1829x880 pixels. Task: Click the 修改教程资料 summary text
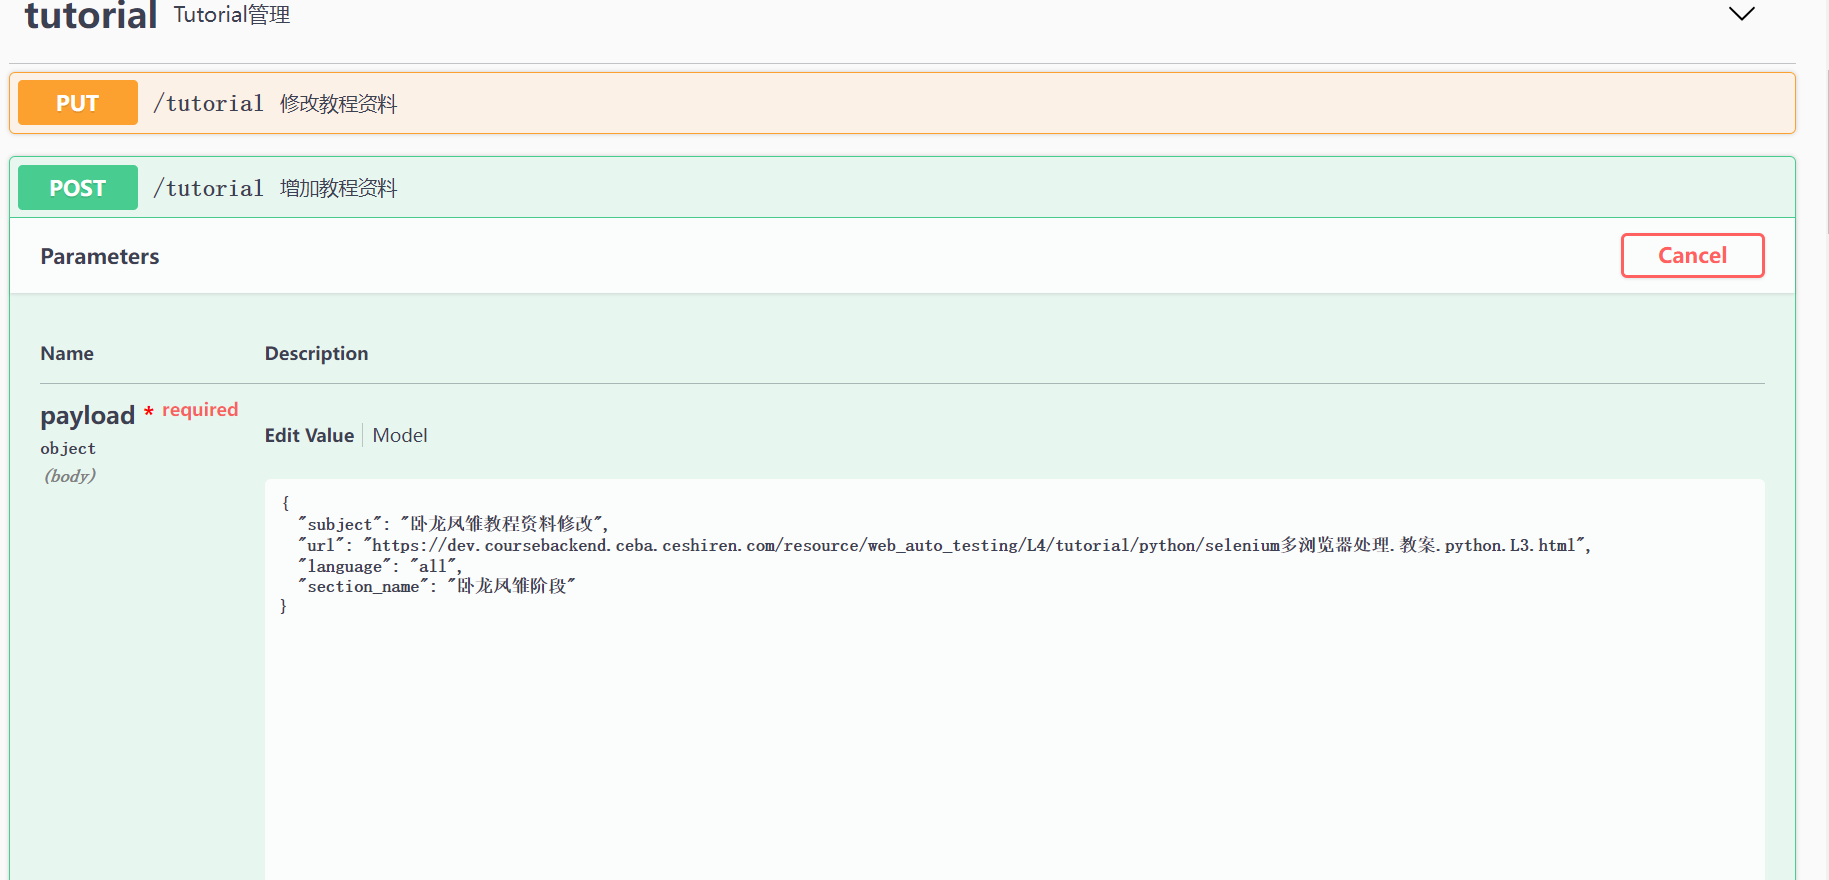coord(338,104)
